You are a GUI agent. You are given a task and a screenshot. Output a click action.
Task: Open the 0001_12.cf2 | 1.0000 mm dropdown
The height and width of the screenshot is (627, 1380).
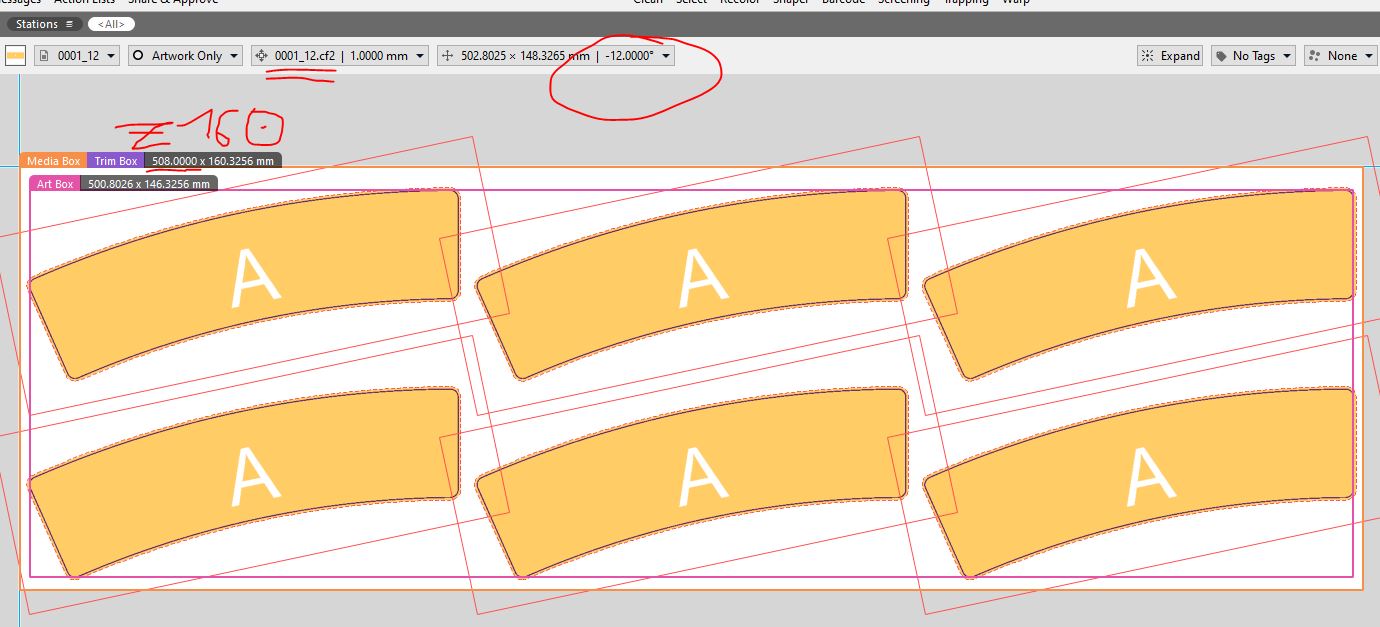pos(340,56)
